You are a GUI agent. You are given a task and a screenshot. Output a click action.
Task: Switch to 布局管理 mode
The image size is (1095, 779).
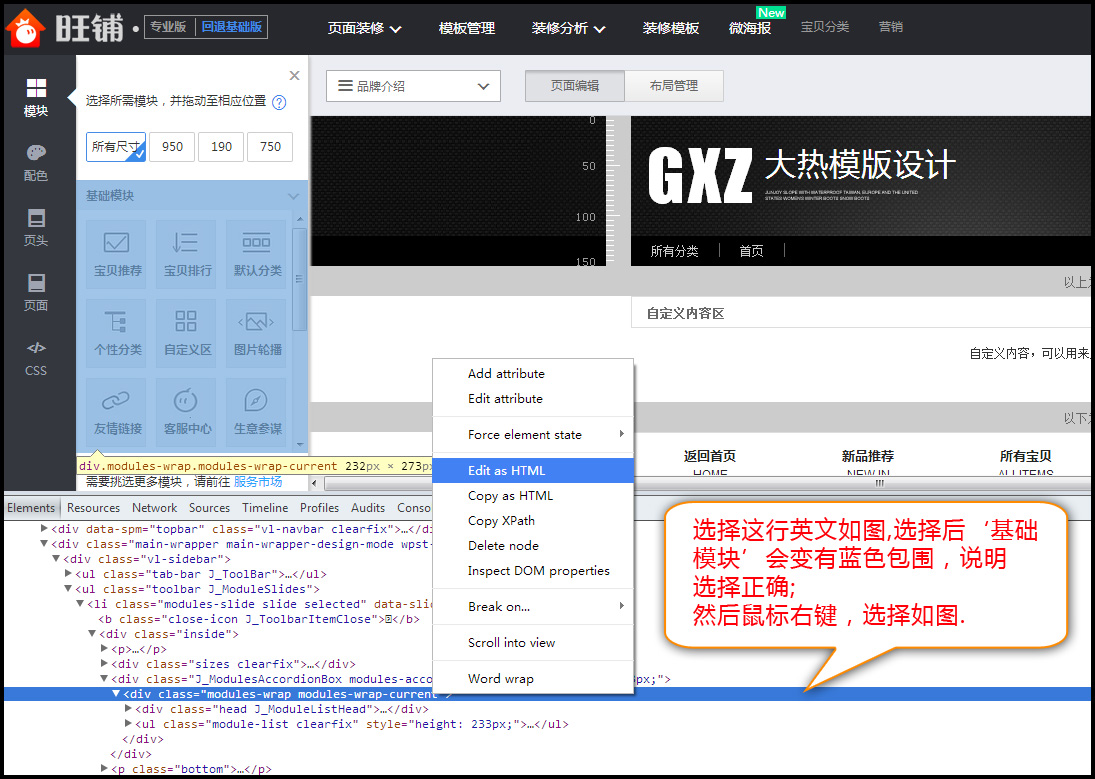[674, 86]
